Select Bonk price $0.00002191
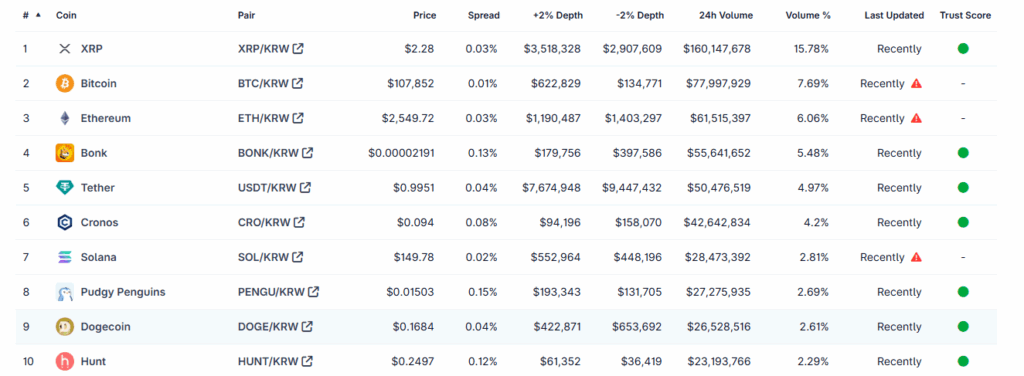 tap(402, 153)
